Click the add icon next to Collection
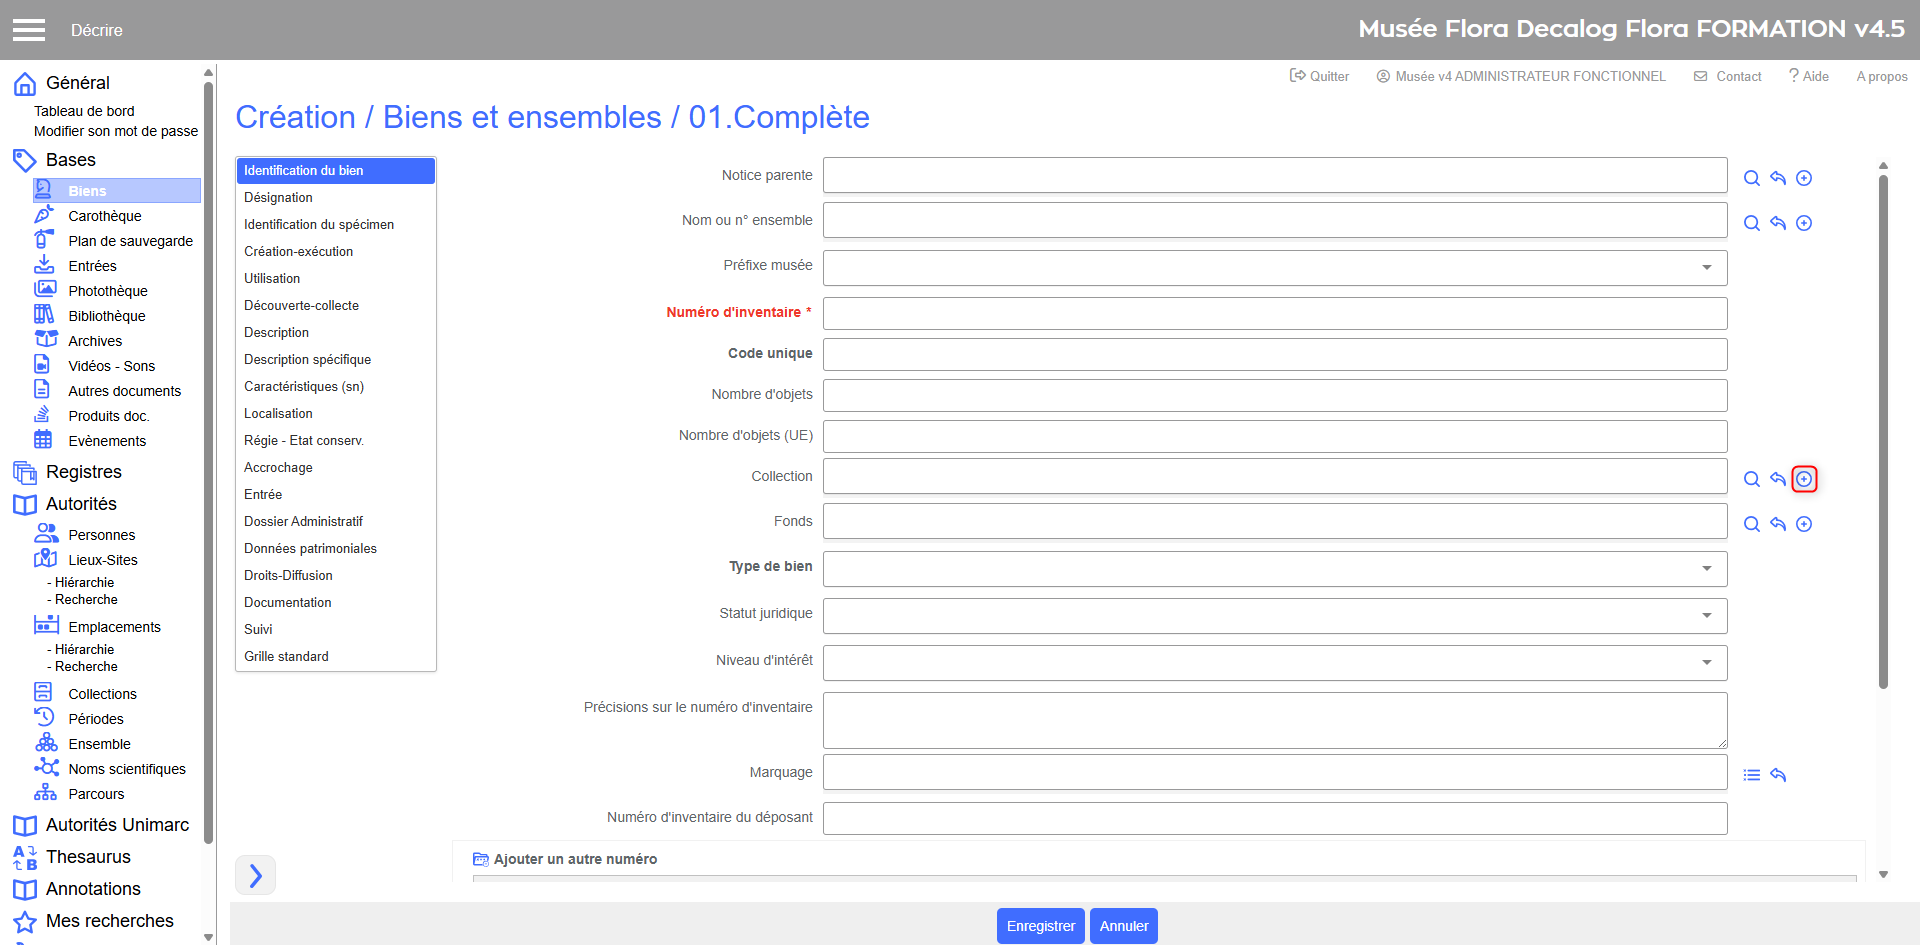Image resolution: width=1920 pixels, height=945 pixels. tap(1803, 479)
